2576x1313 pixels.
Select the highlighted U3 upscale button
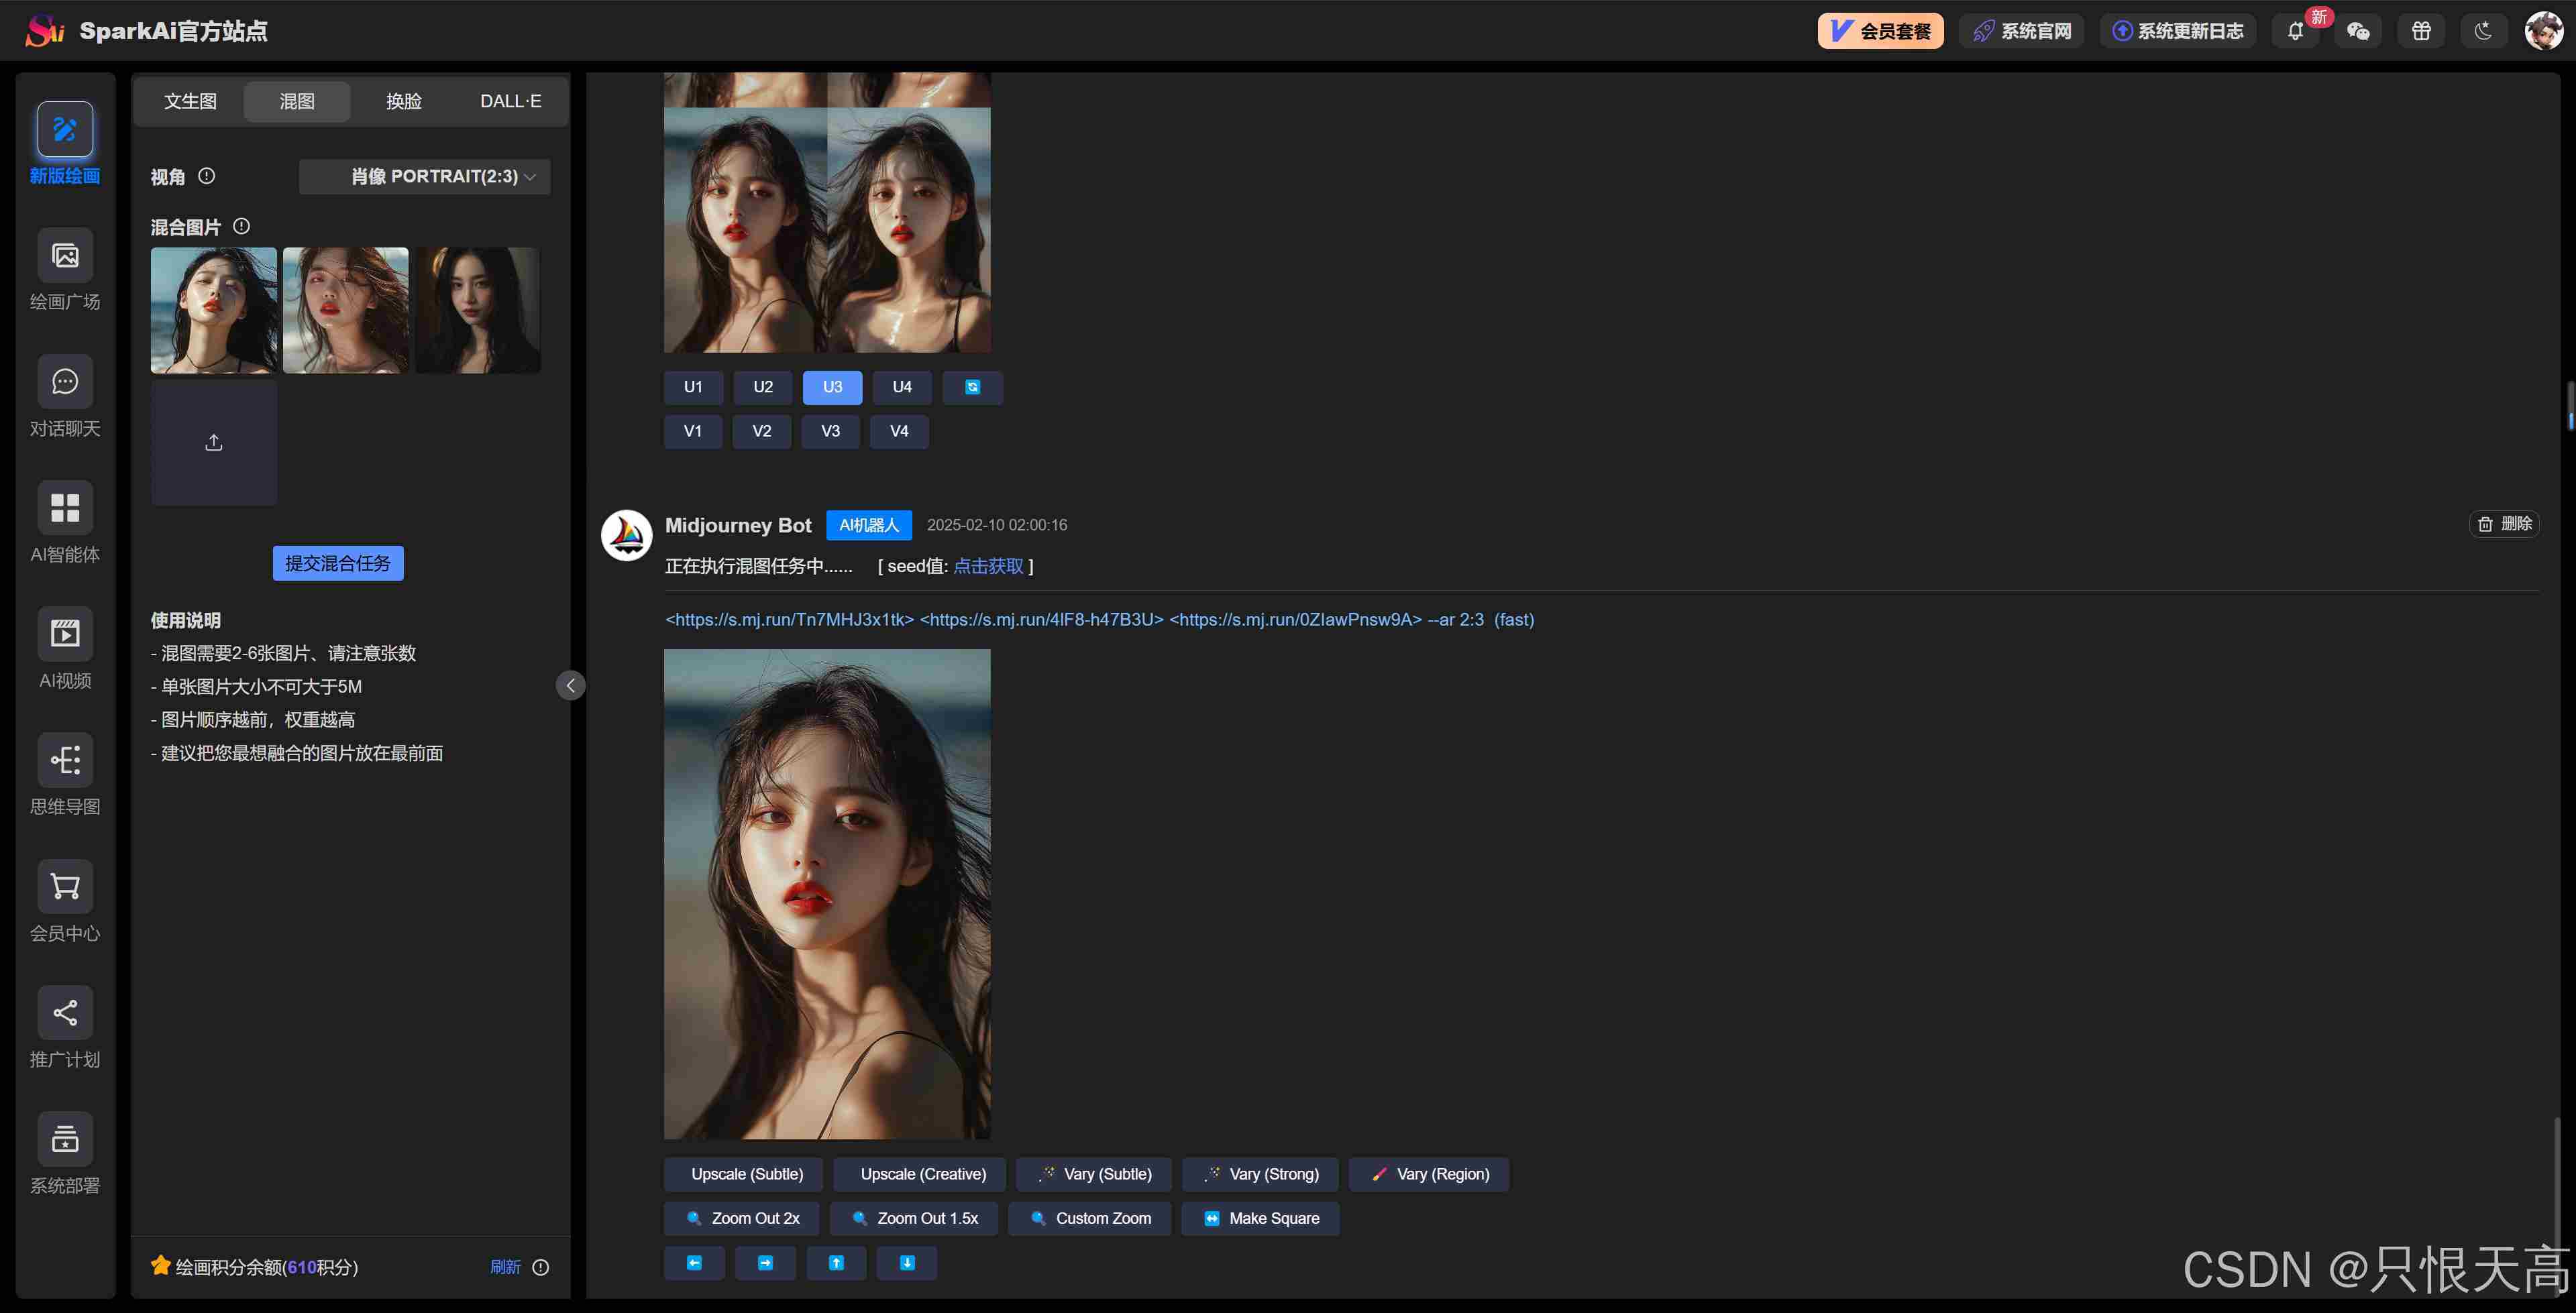[x=832, y=387]
